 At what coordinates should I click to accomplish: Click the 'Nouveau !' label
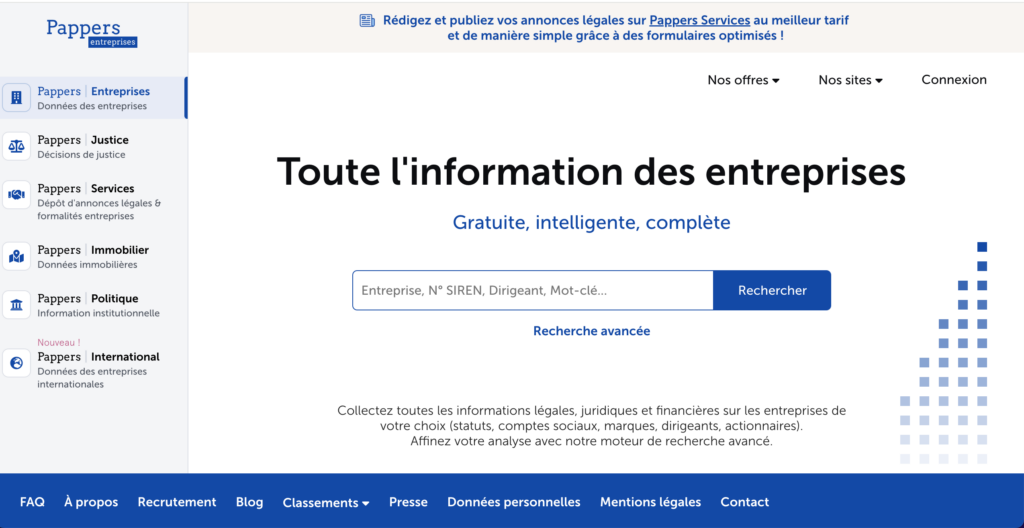[x=59, y=342]
